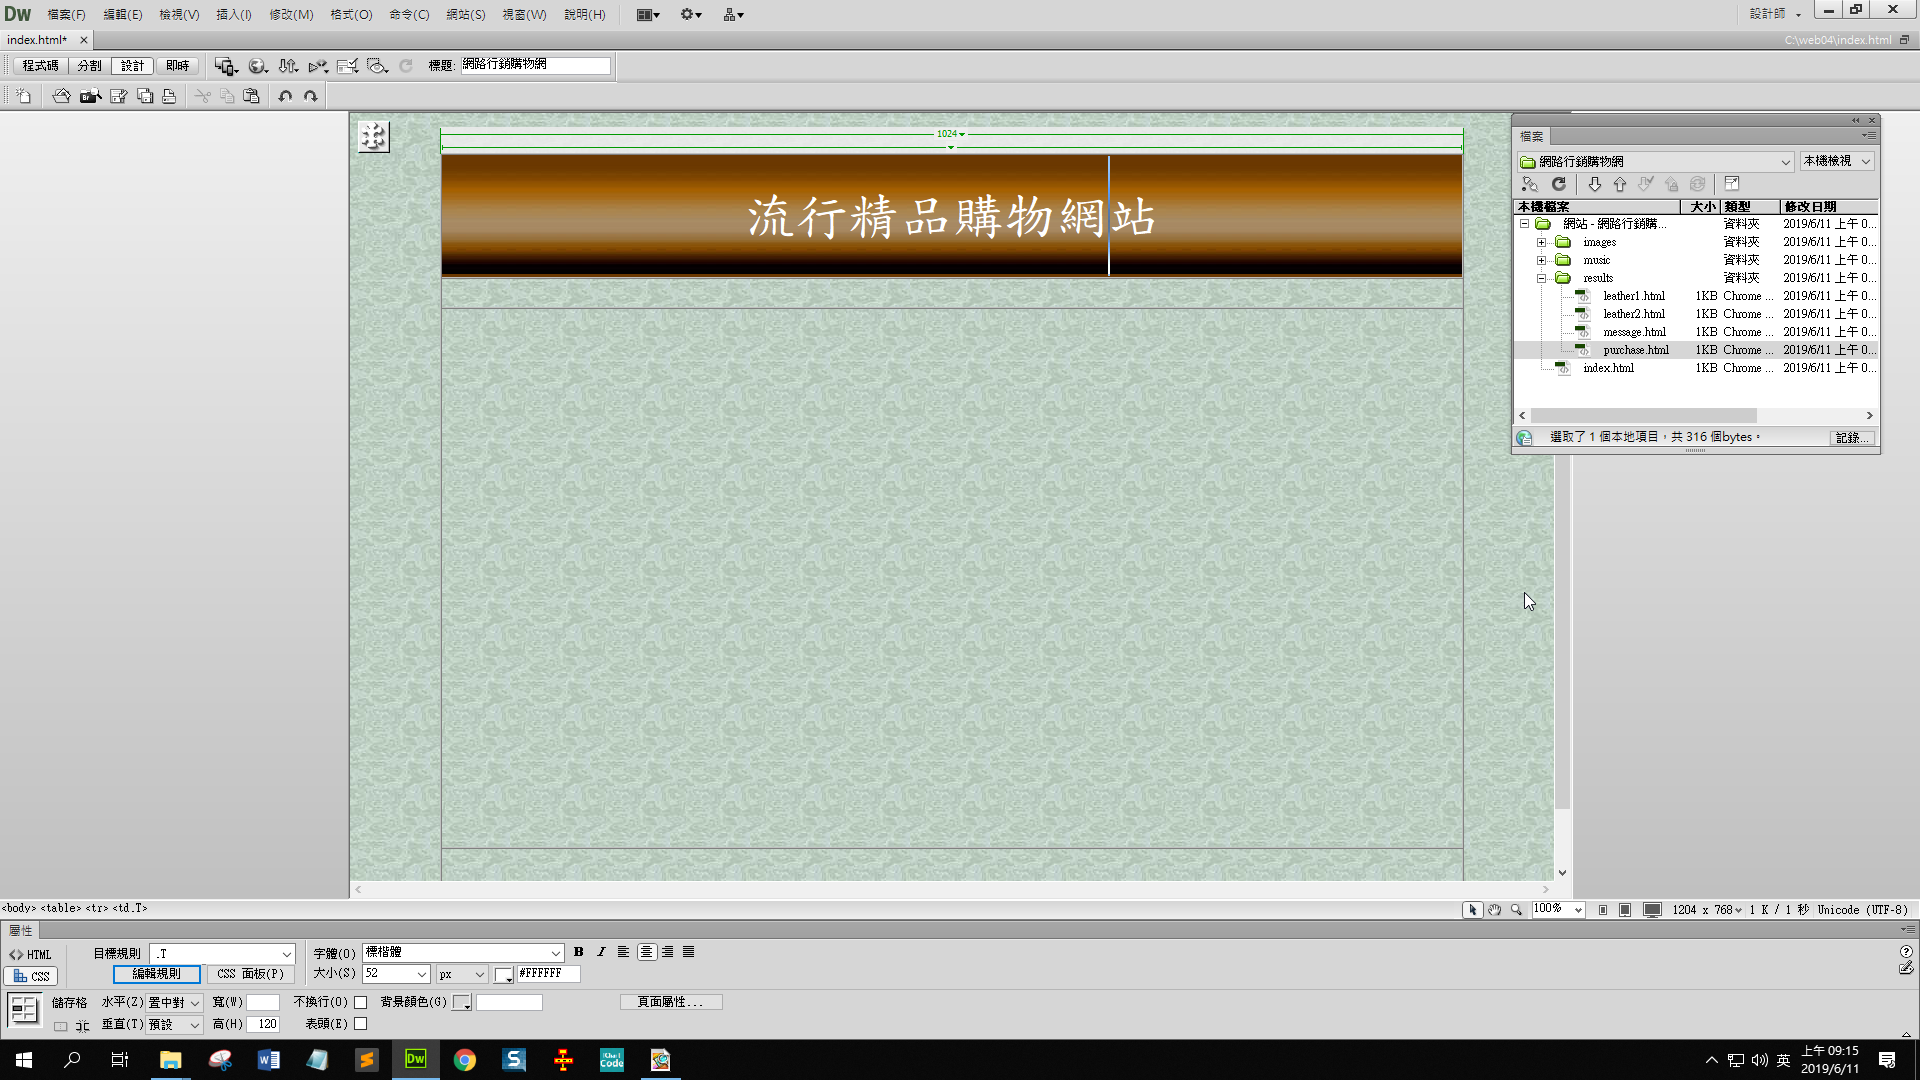Click the Preview in Browser globe icon

point(257,66)
